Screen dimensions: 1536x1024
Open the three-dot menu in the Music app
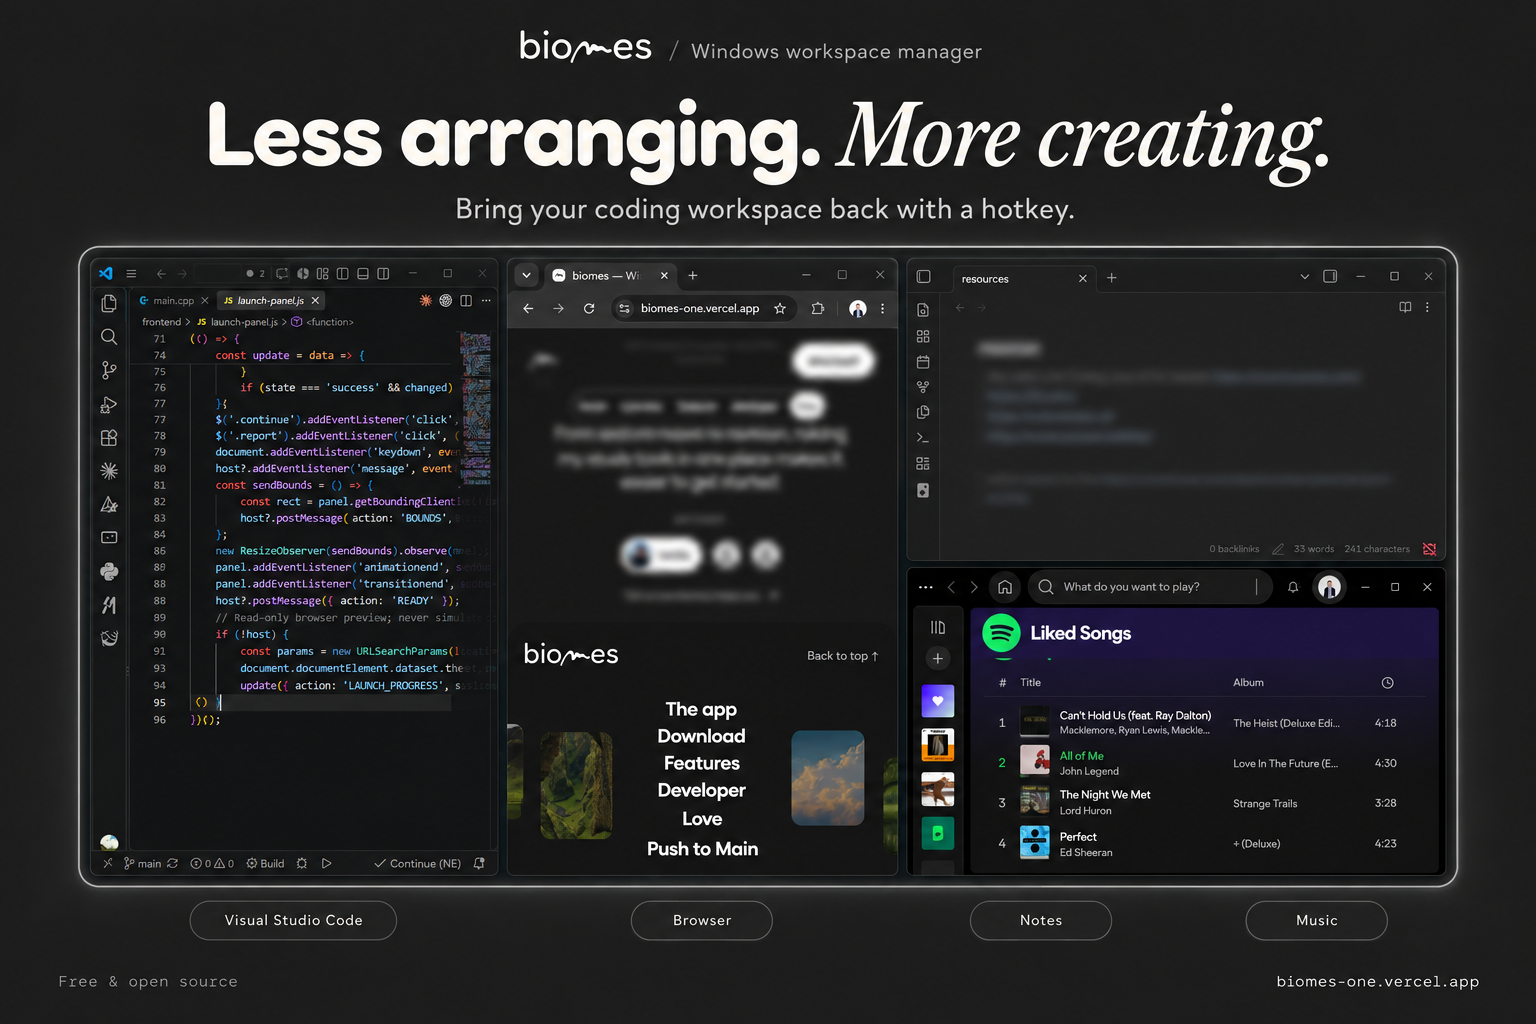926,587
